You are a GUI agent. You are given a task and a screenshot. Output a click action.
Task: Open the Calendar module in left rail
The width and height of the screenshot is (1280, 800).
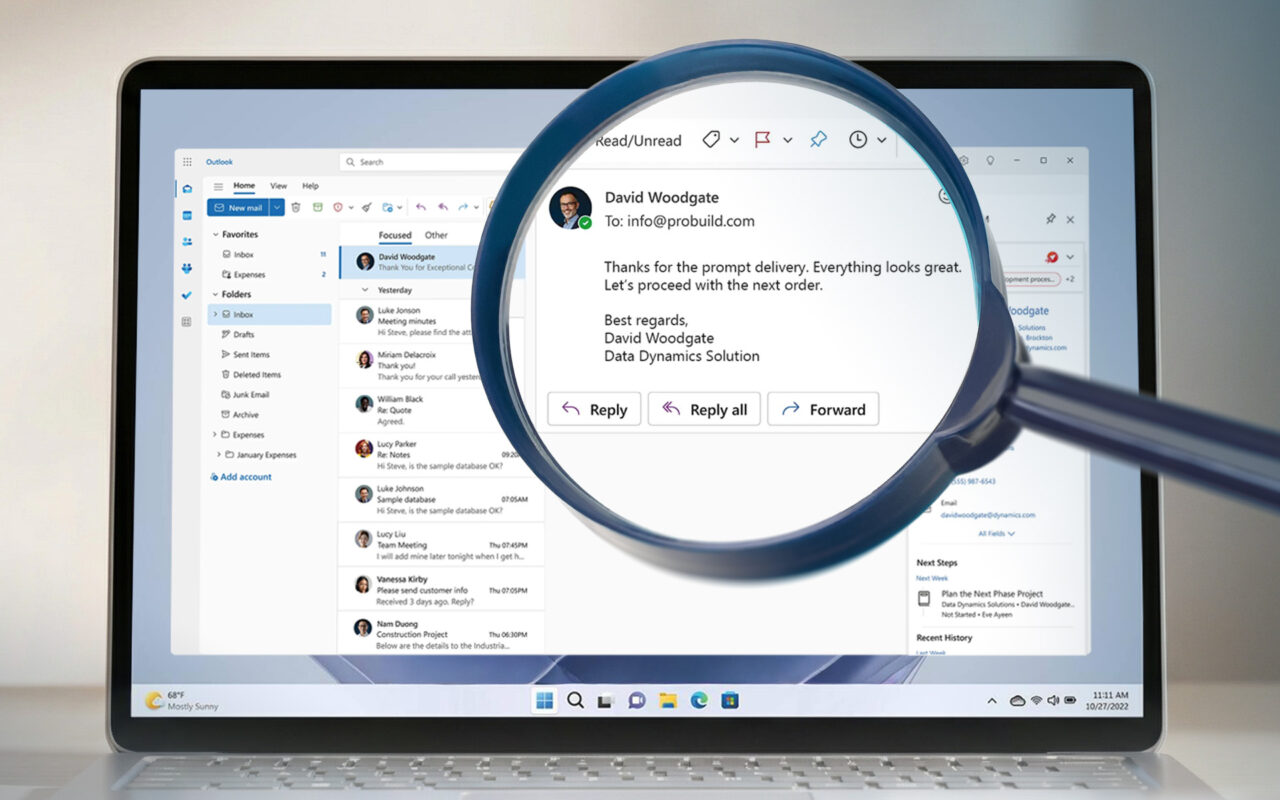click(x=187, y=215)
